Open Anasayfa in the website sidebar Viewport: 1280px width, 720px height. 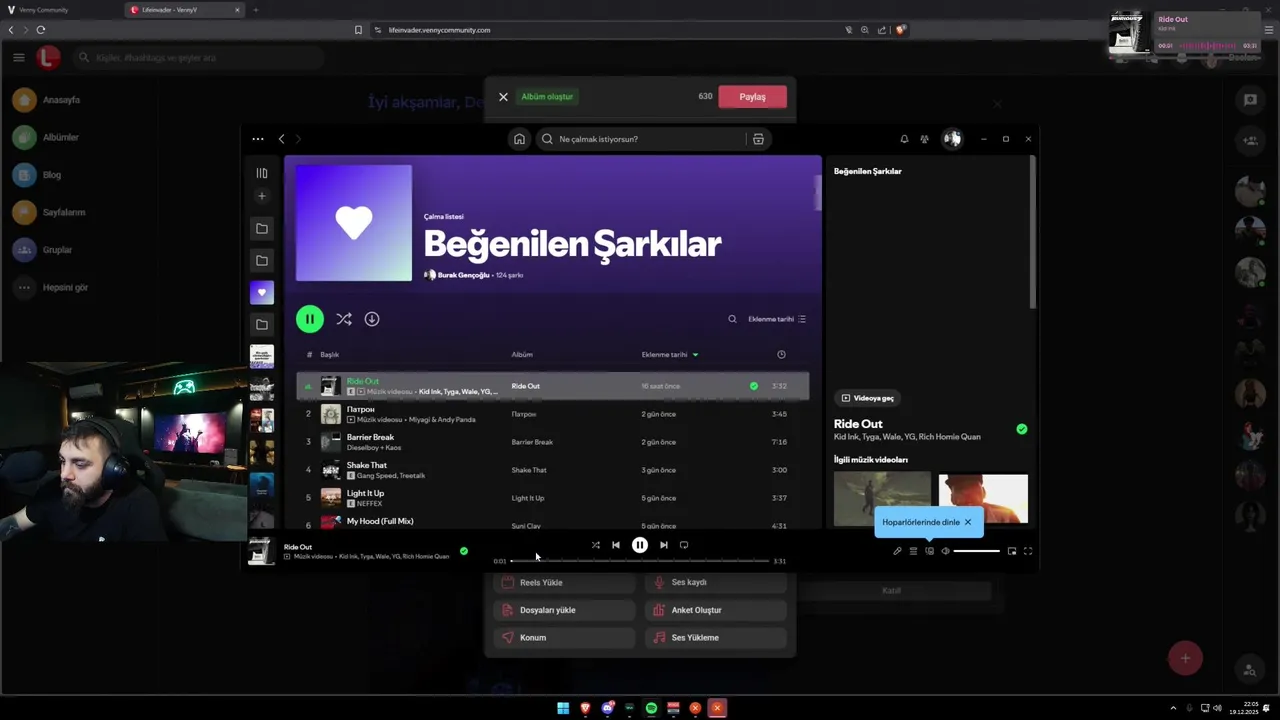point(48,100)
